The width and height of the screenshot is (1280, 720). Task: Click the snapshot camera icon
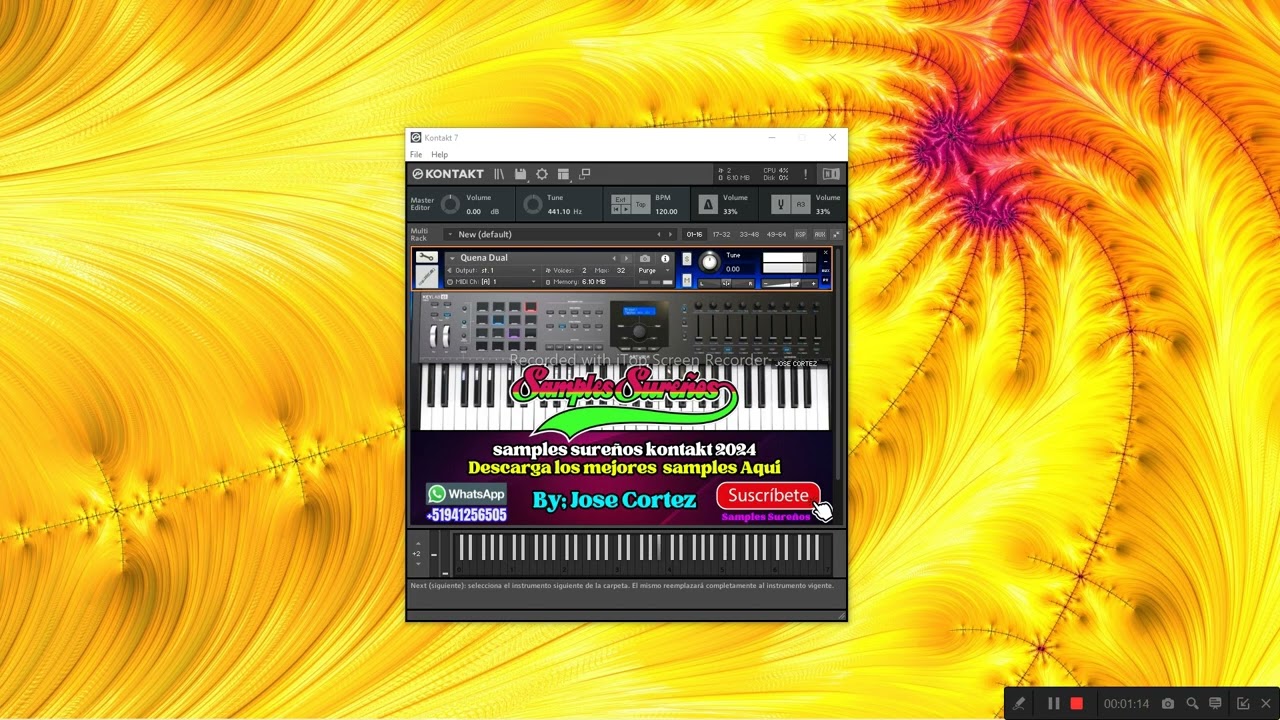click(x=645, y=258)
